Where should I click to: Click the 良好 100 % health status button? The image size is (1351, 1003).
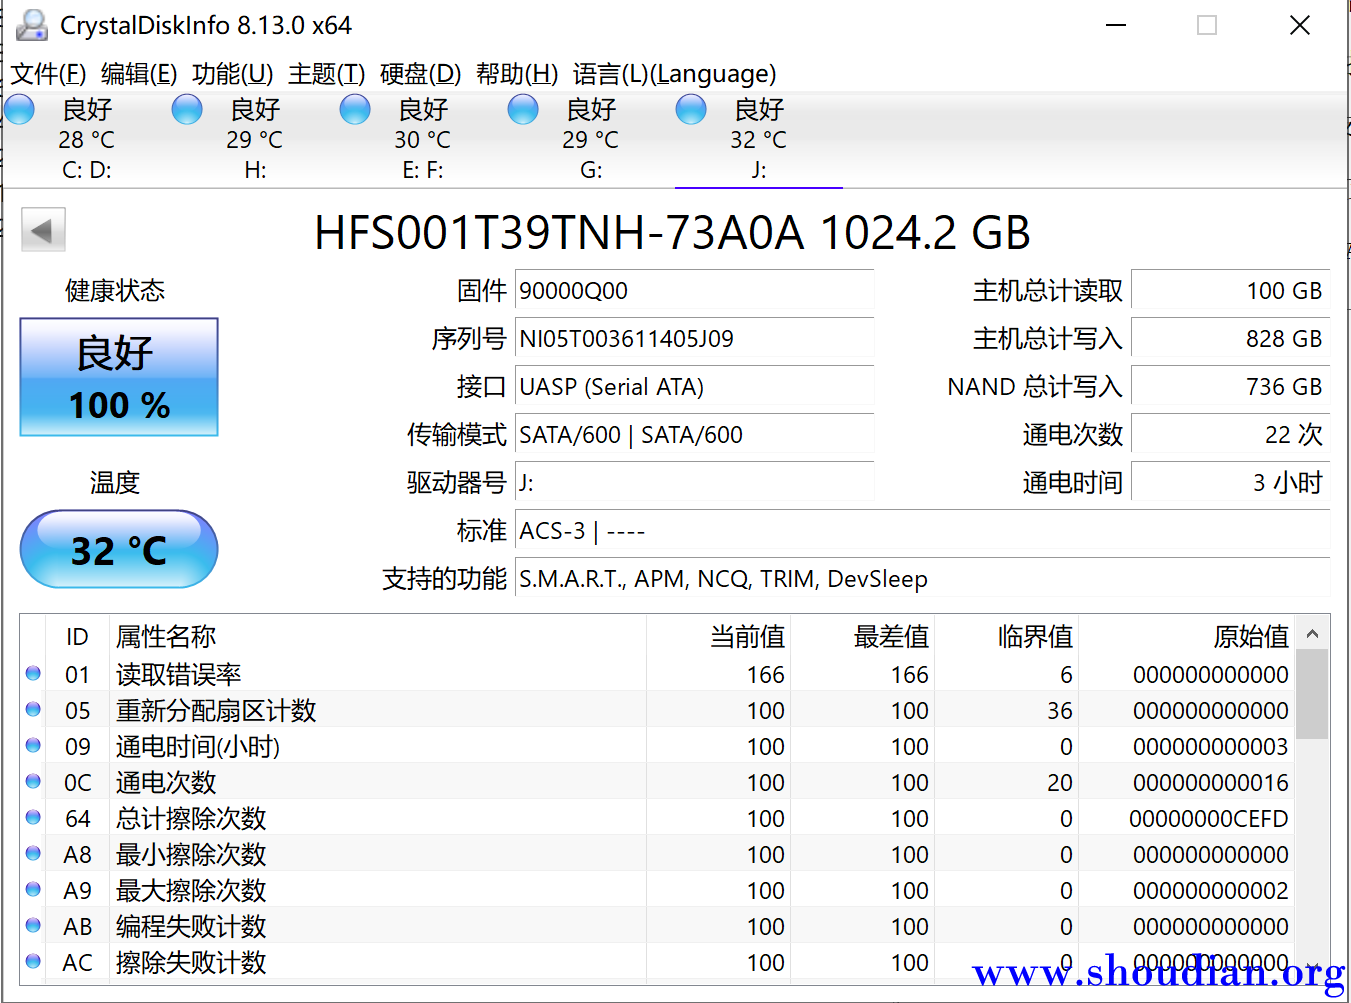pos(119,377)
